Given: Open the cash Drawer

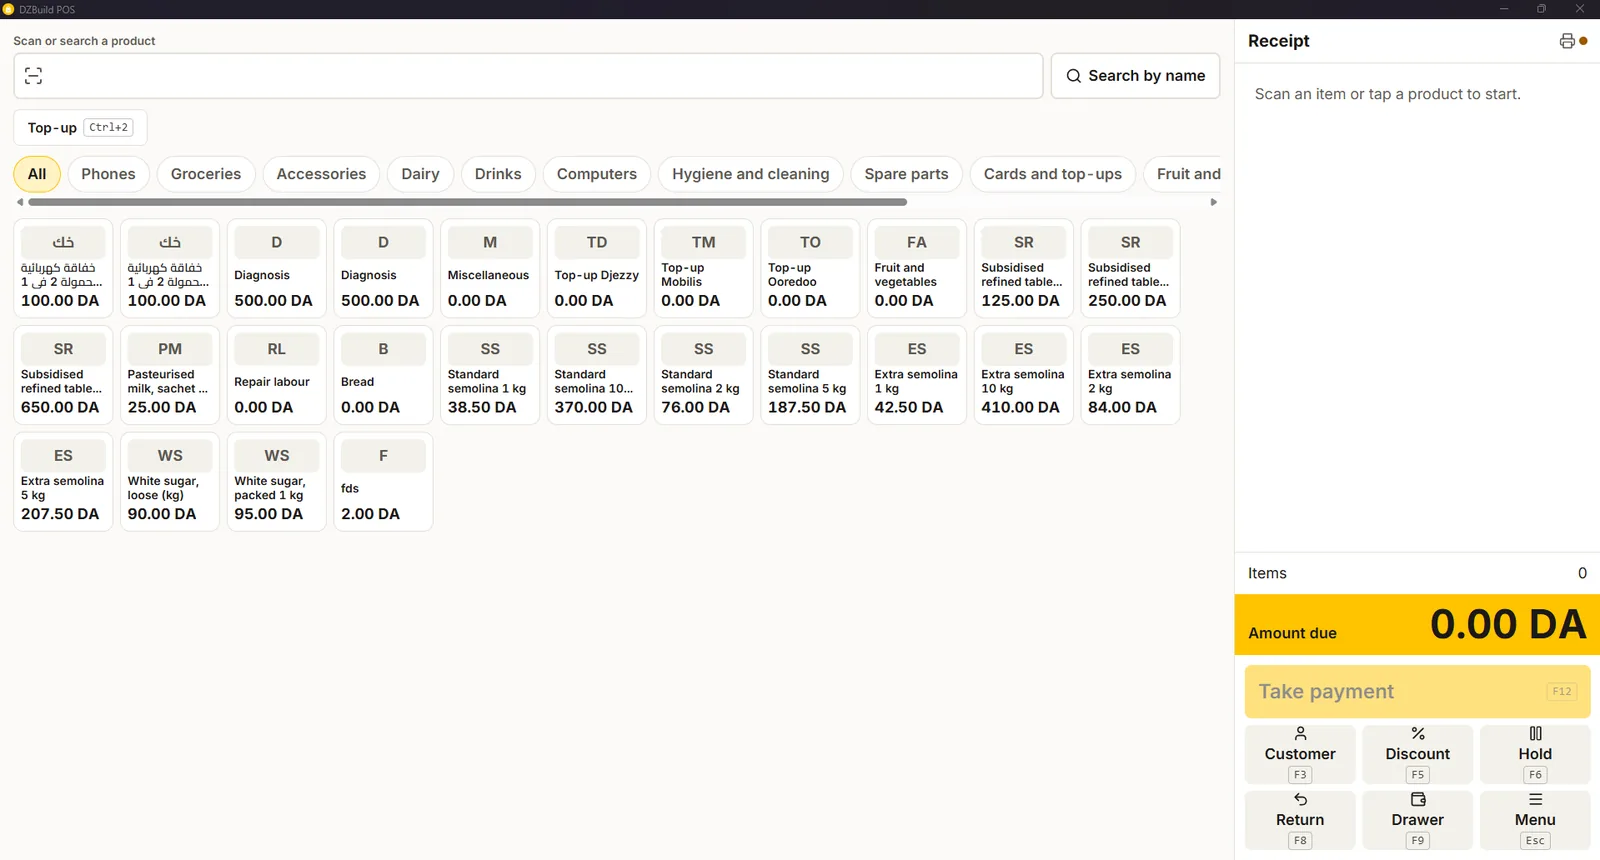Looking at the screenshot, I should pyautogui.click(x=1417, y=820).
